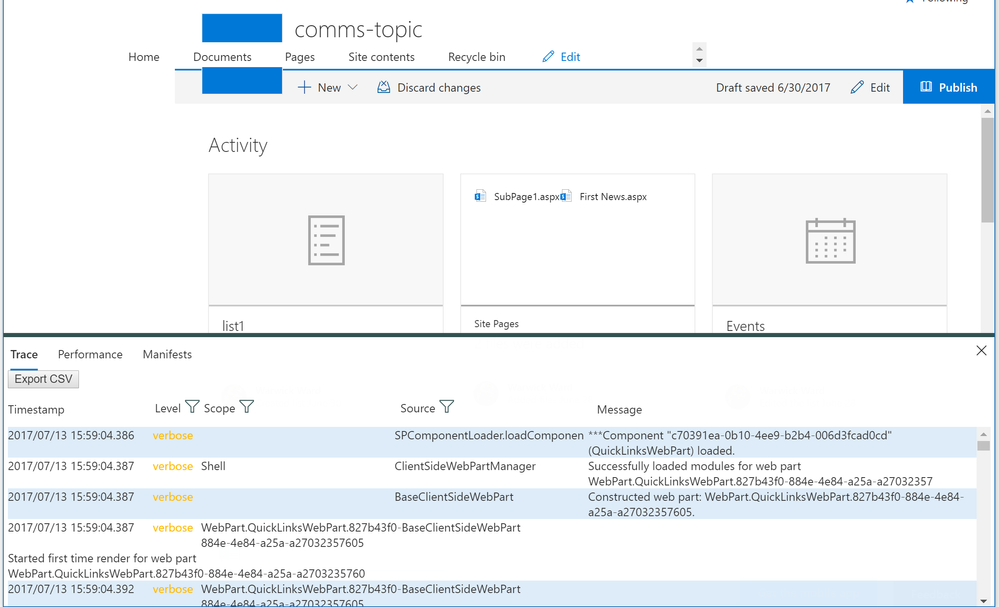Click the list1 card title
The width and height of the screenshot is (999, 607).
click(x=233, y=326)
